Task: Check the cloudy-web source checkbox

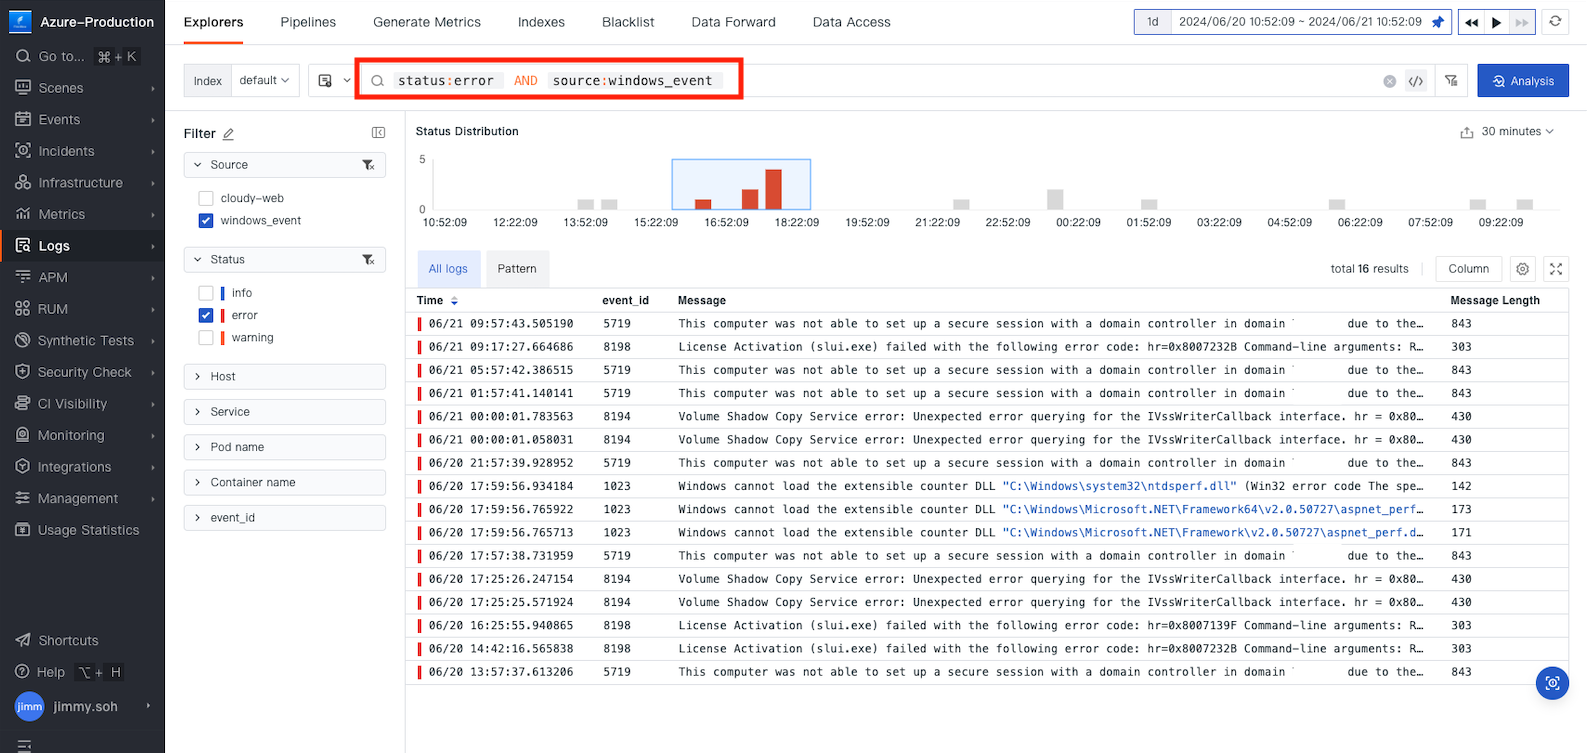Action: coord(206,198)
